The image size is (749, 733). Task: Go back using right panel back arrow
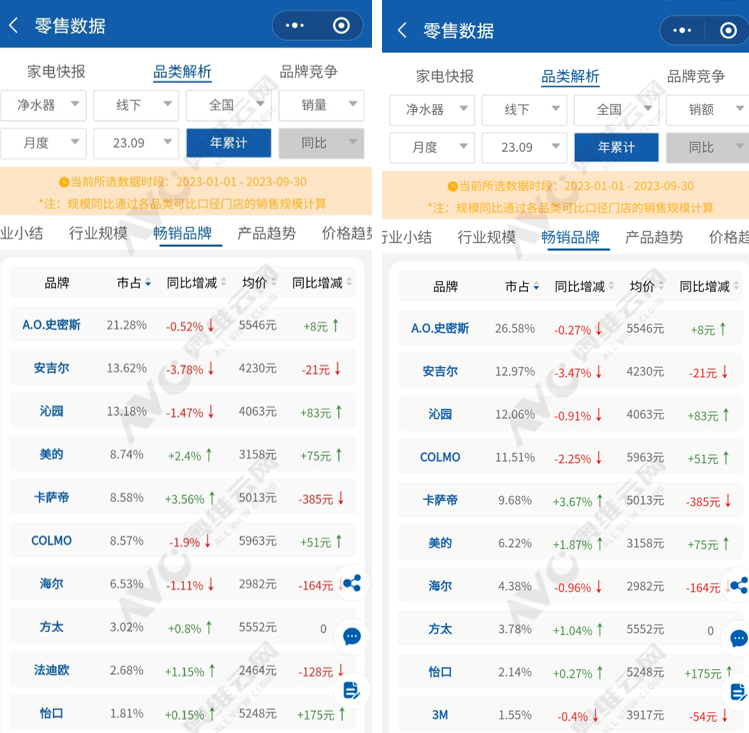click(402, 30)
